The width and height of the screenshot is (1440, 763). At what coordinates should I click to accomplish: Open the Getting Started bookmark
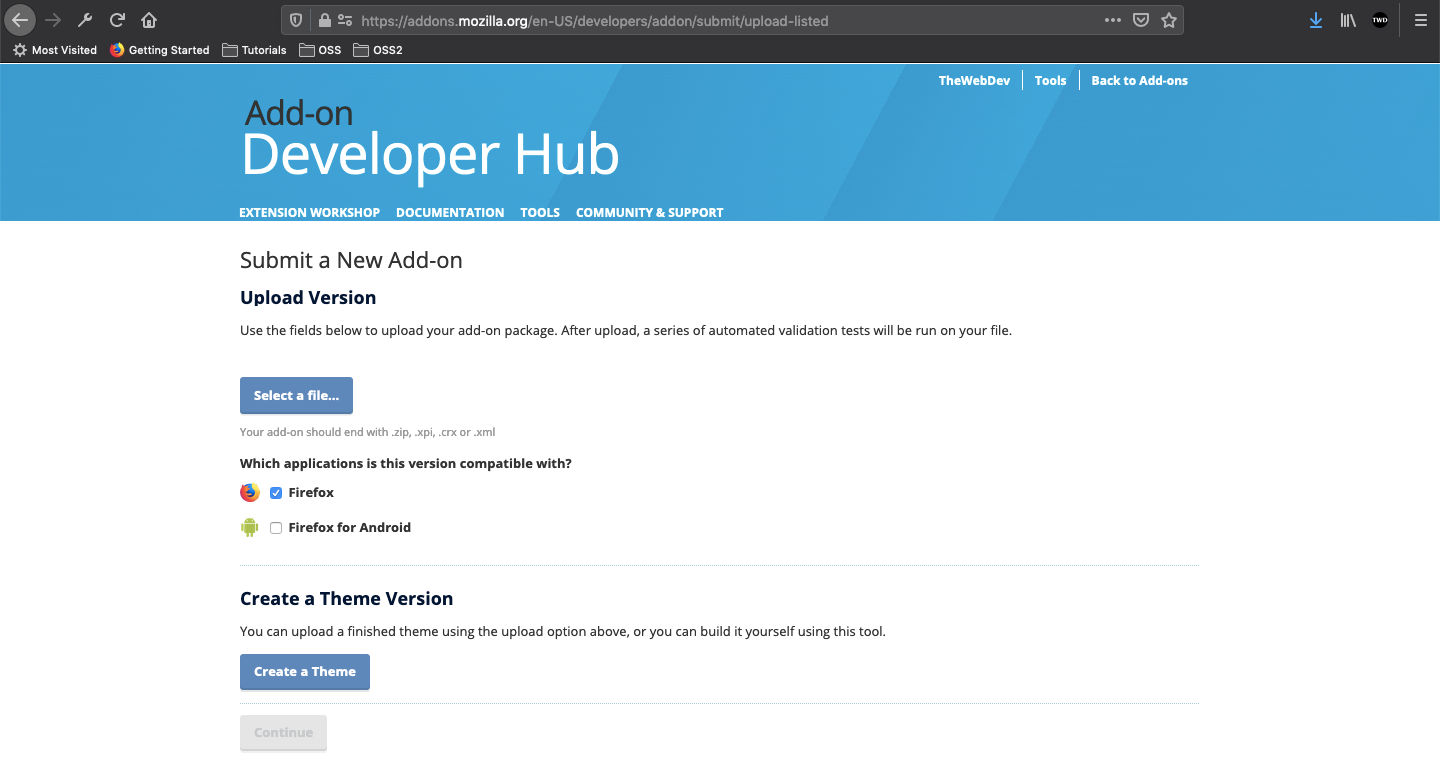(x=160, y=50)
